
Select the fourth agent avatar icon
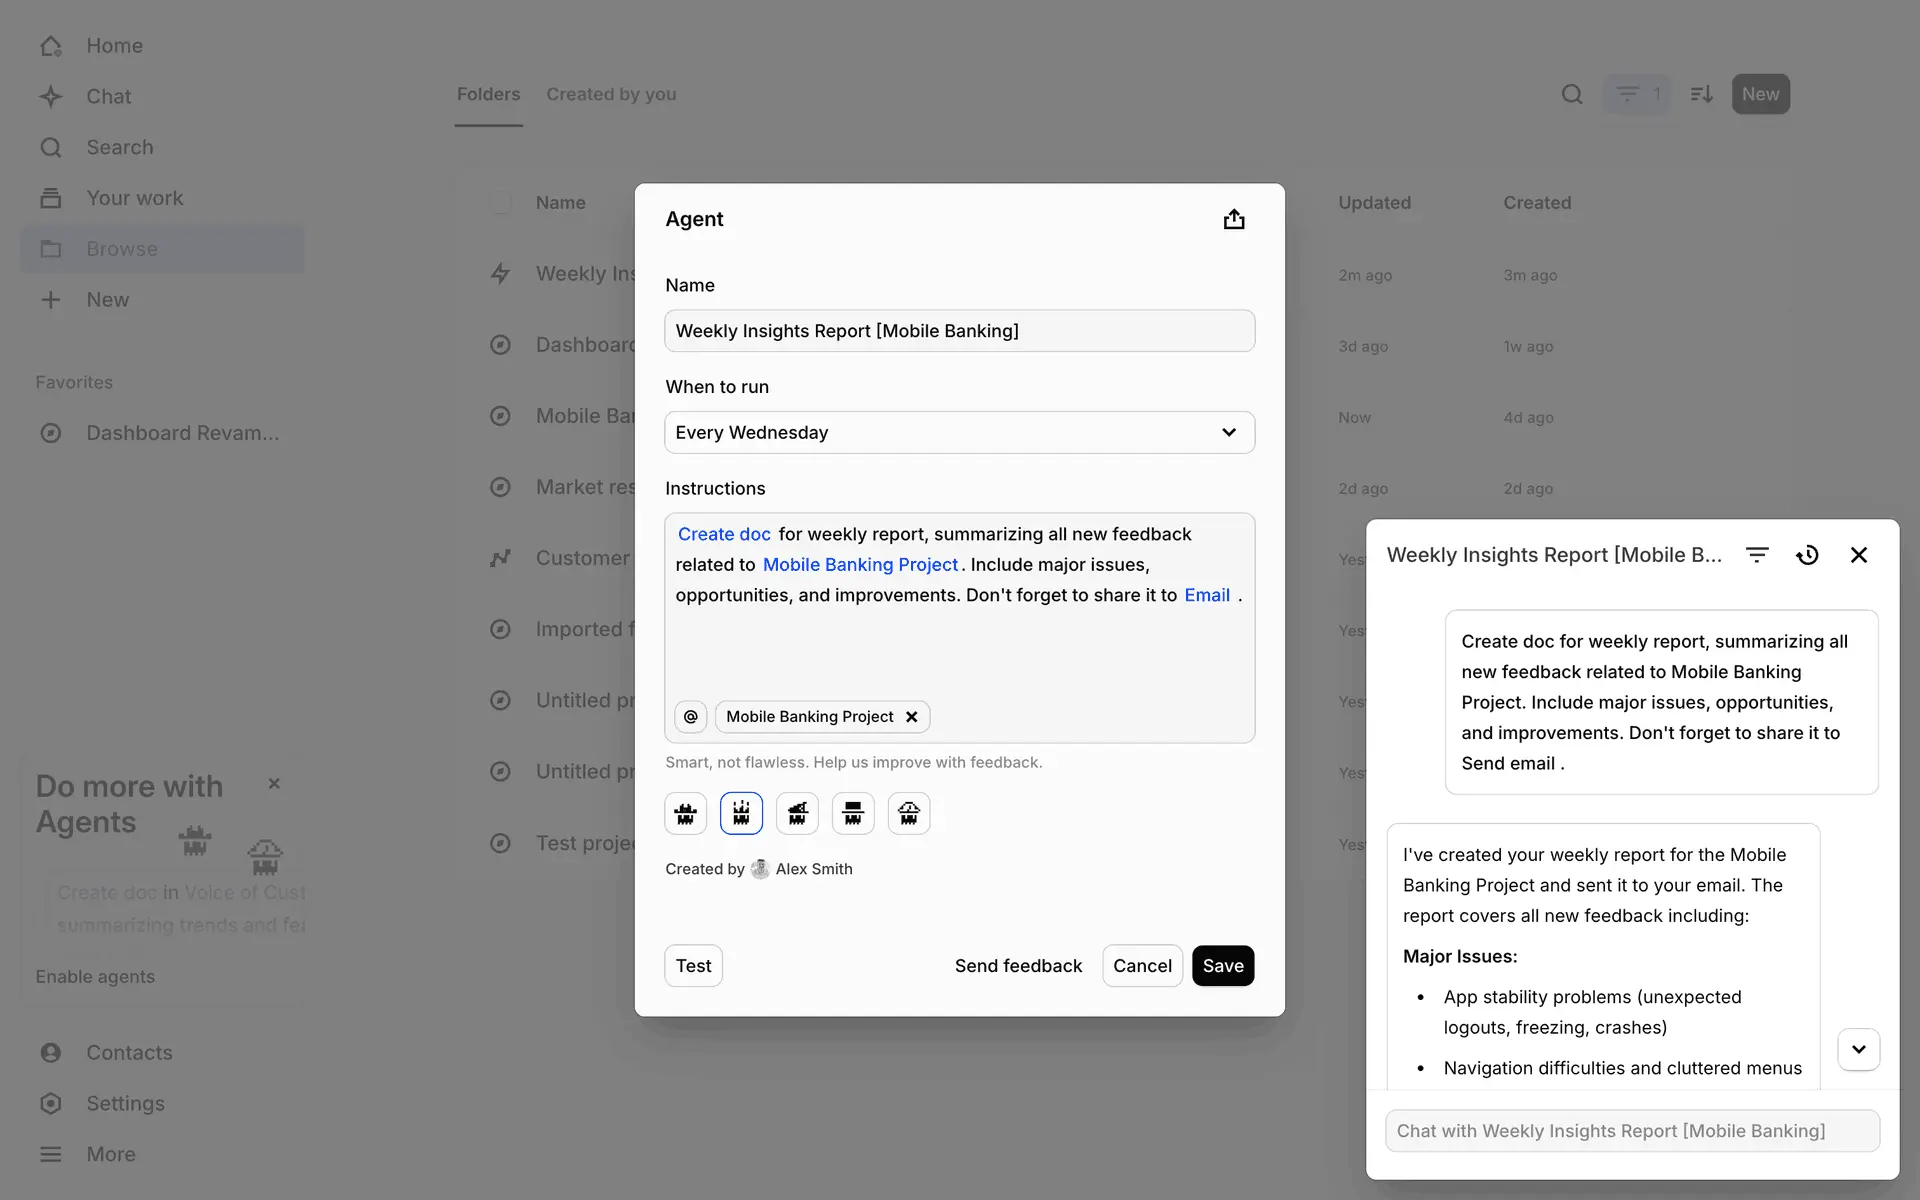[853, 813]
